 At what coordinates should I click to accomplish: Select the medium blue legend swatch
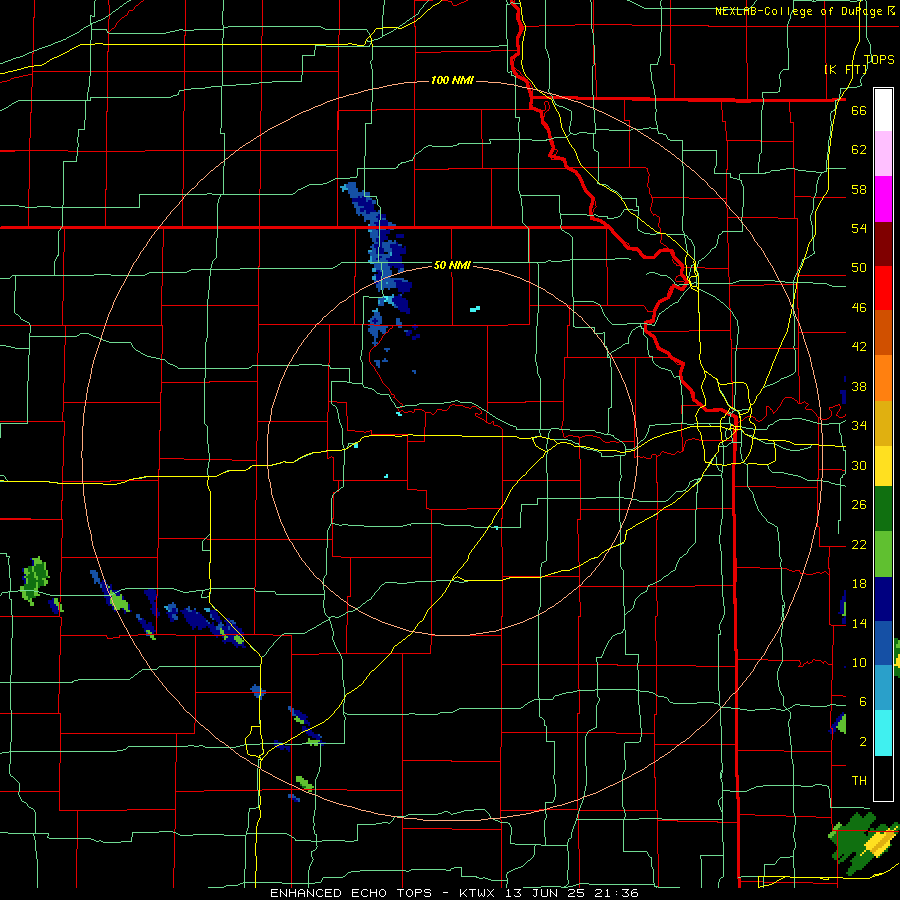[883, 643]
